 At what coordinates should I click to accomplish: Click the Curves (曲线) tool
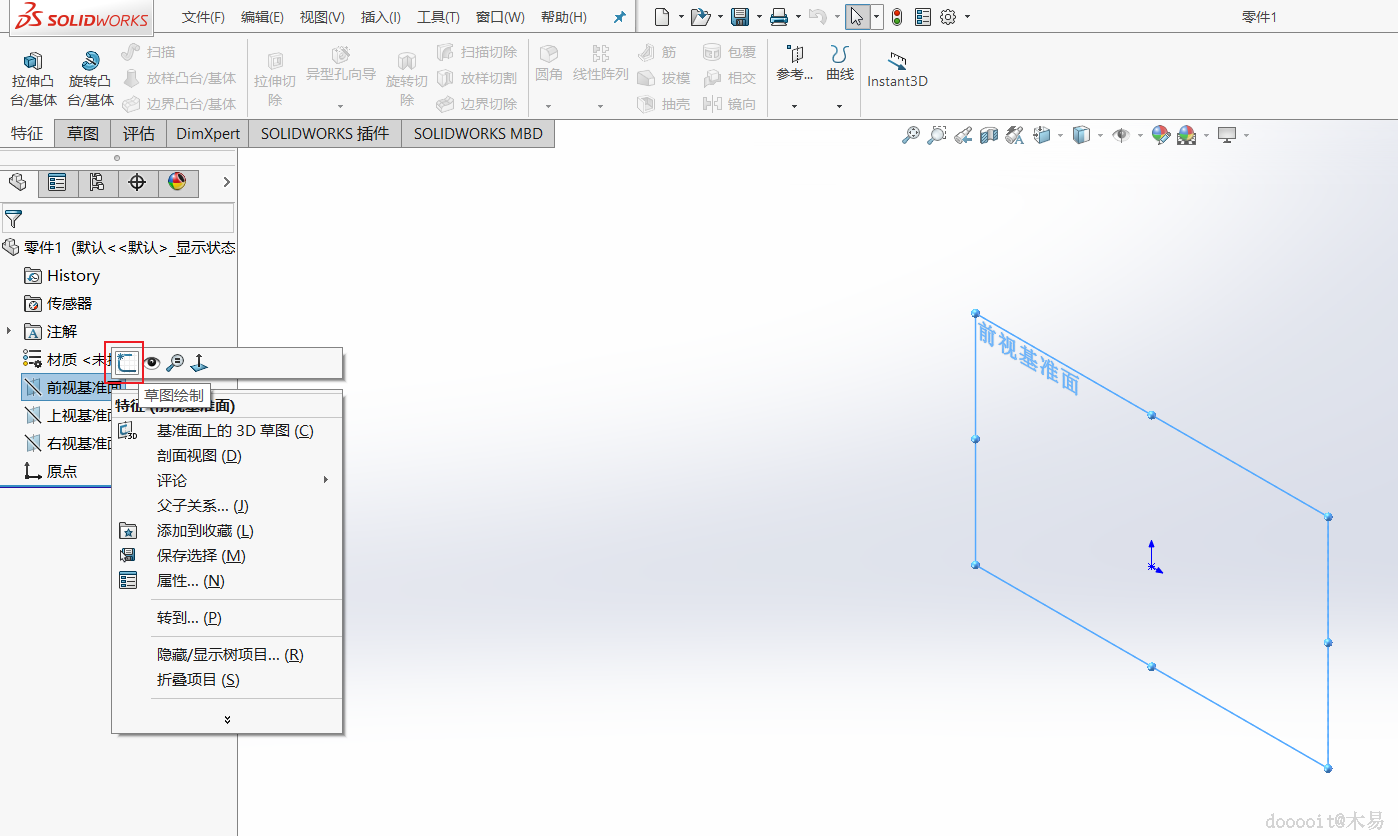click(x=840, y=65)
